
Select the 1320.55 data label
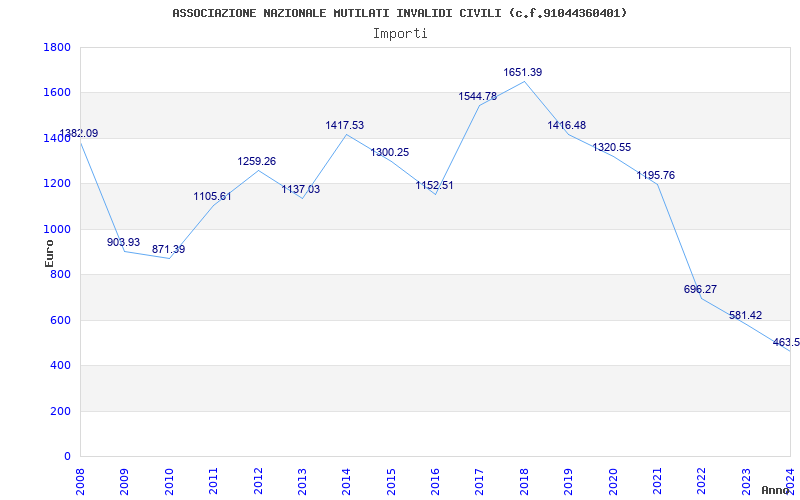[612, 147]
